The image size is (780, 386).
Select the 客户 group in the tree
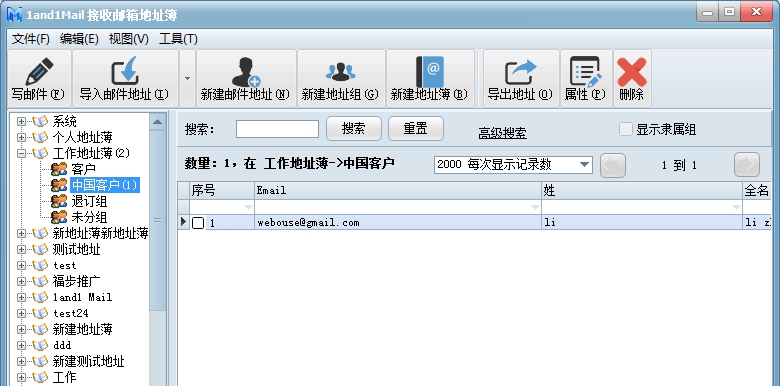83,169
